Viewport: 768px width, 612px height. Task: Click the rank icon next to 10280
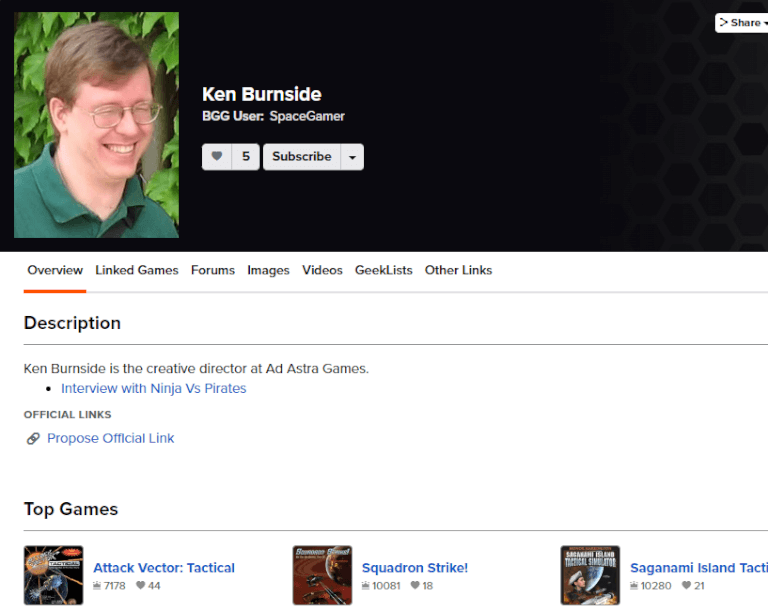[x=634, y=586]
